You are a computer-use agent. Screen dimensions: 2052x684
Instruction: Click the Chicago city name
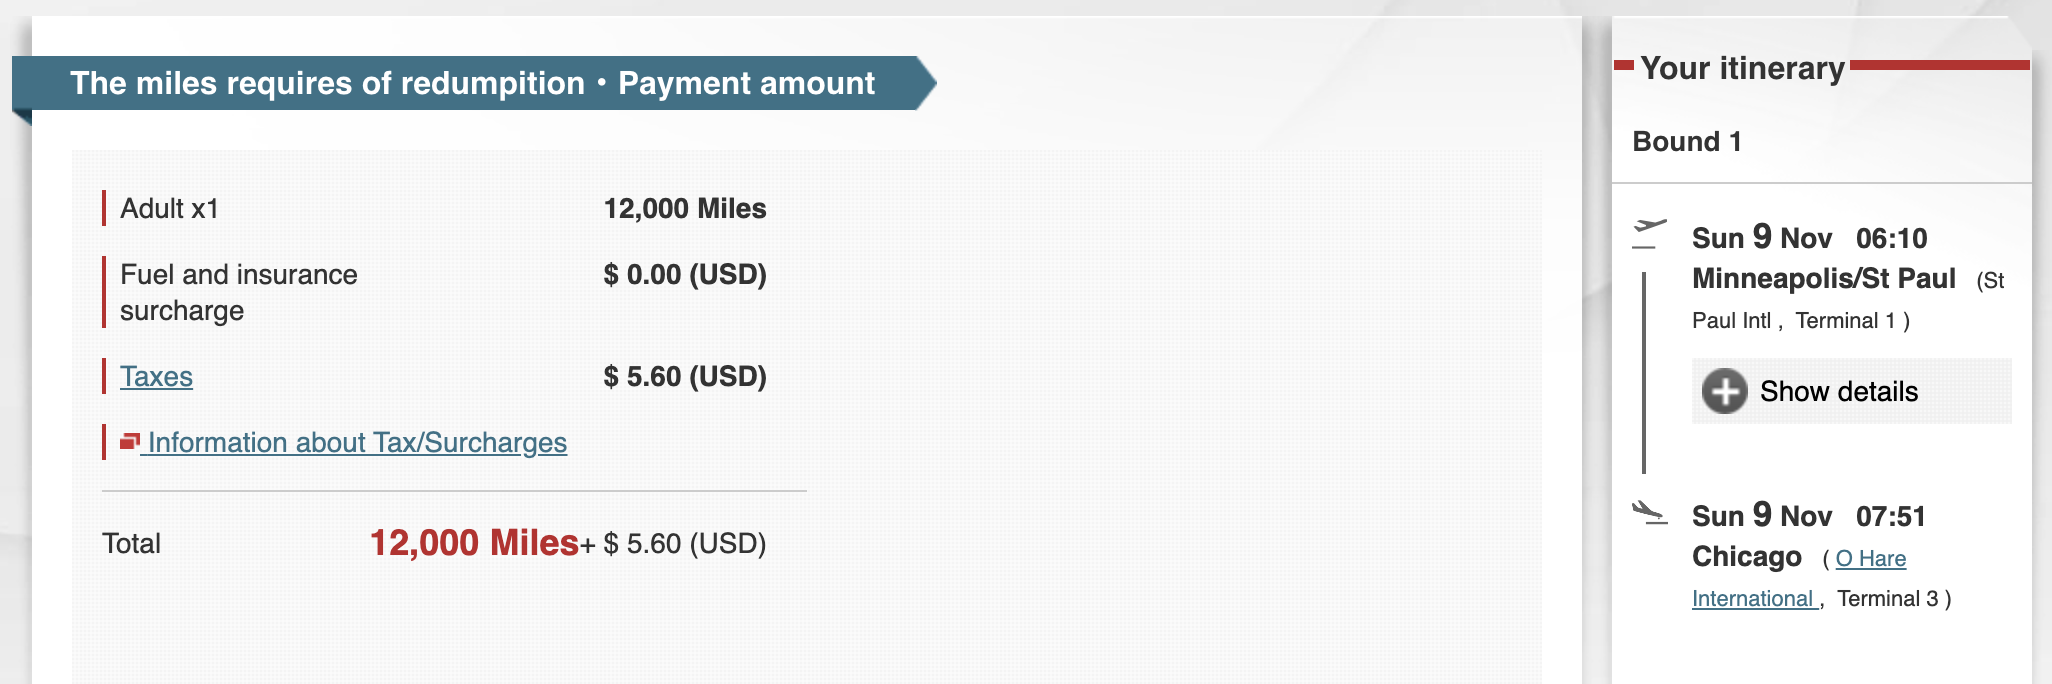[x=1746, y=557]
